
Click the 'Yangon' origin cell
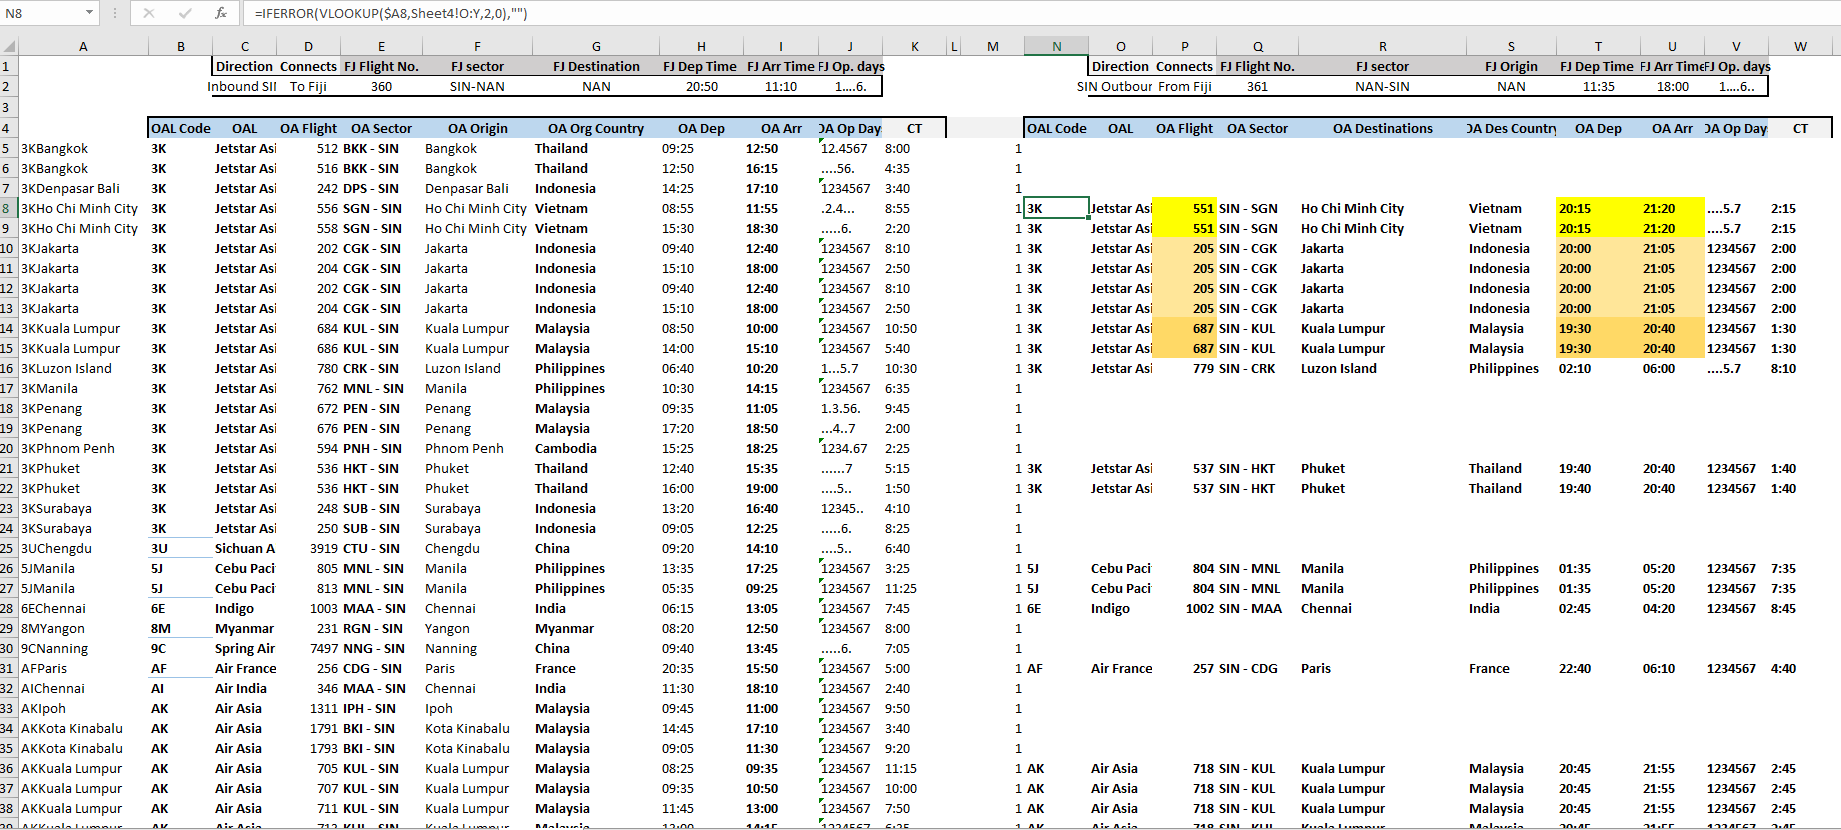click(477, 628)
